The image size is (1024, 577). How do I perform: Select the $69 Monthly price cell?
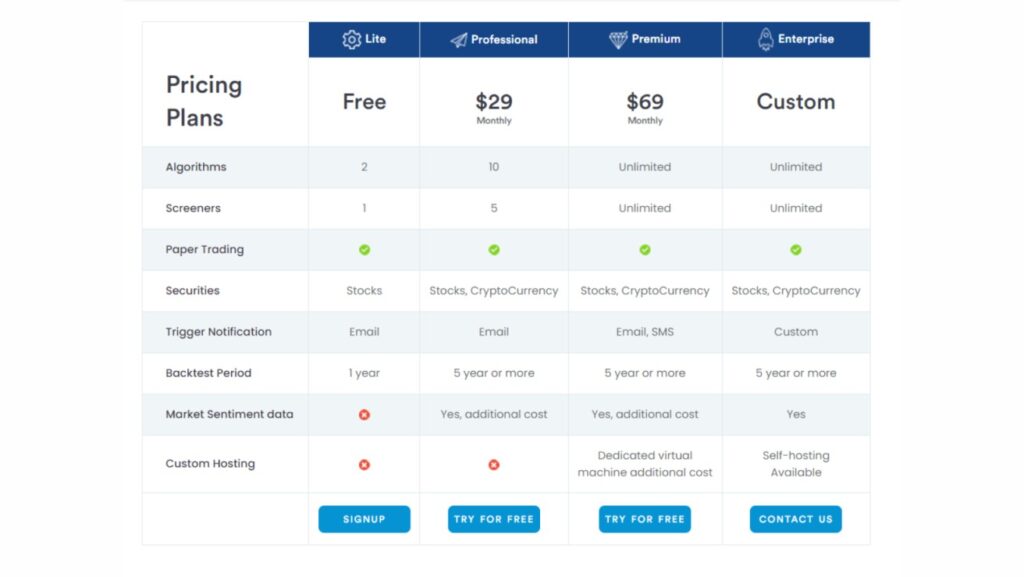pyautogui.click(x=645, y=105)
